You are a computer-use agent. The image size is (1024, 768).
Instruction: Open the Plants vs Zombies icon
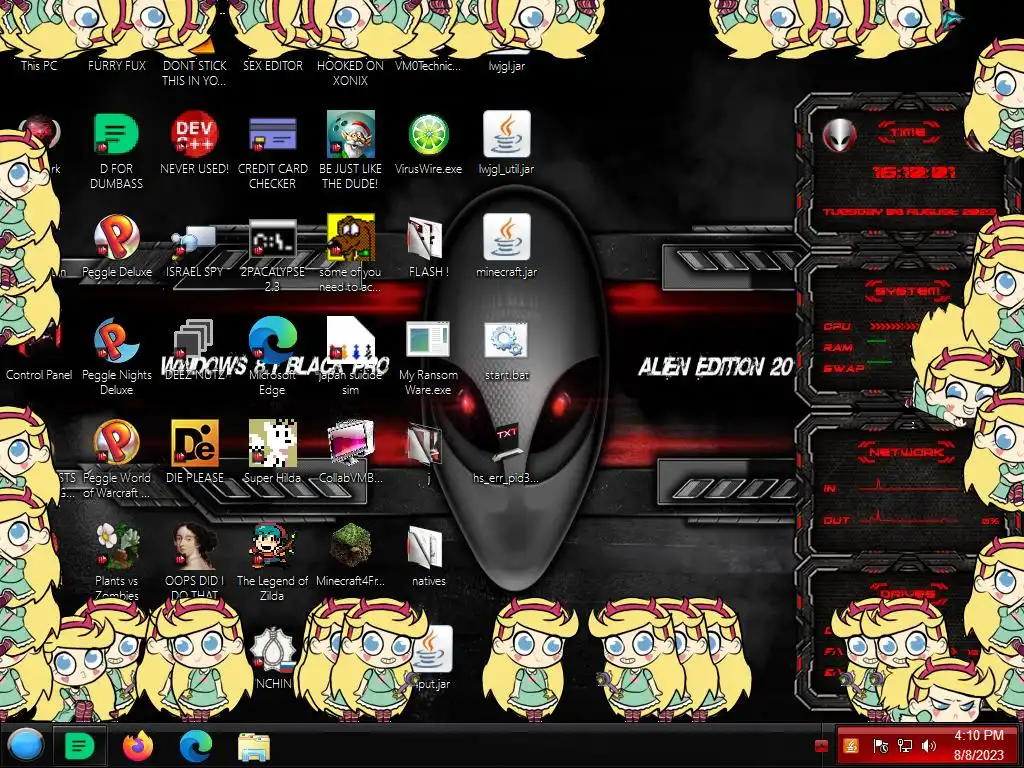116,546
